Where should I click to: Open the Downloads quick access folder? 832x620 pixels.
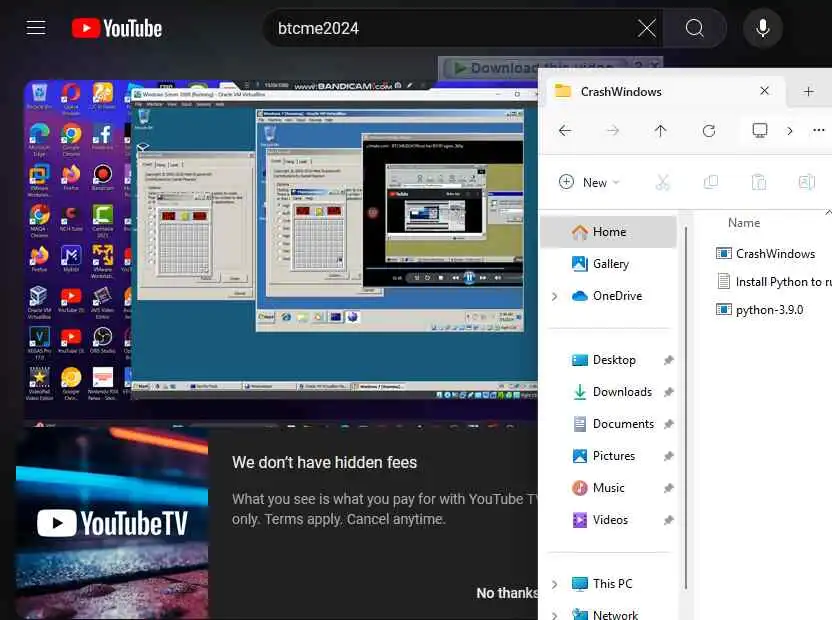click(613, 392)
